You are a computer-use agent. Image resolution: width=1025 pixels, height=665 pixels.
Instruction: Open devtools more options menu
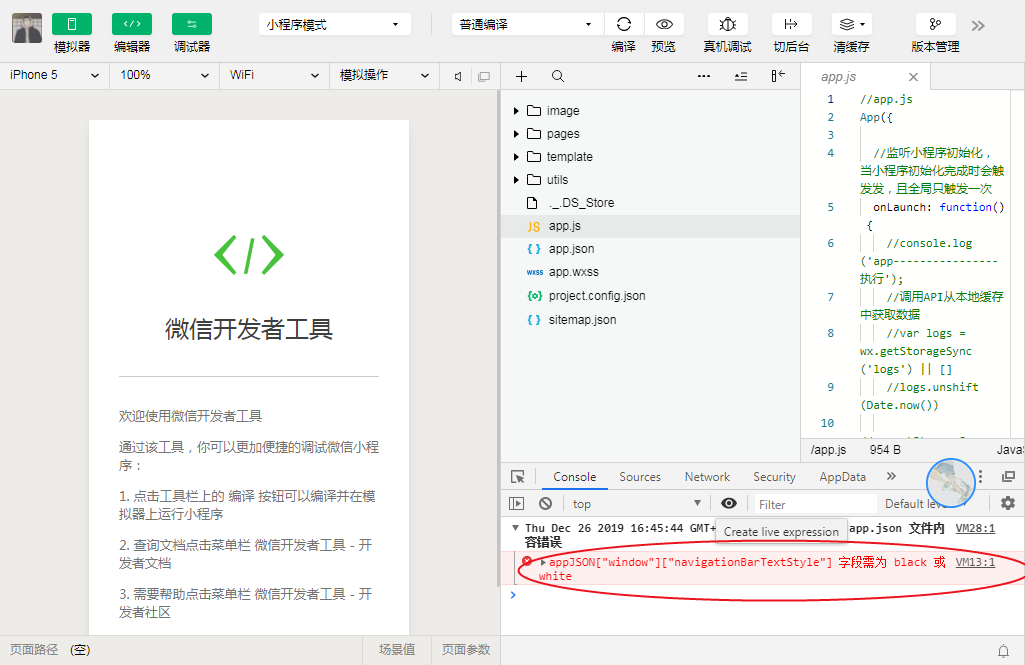point(980,477)
